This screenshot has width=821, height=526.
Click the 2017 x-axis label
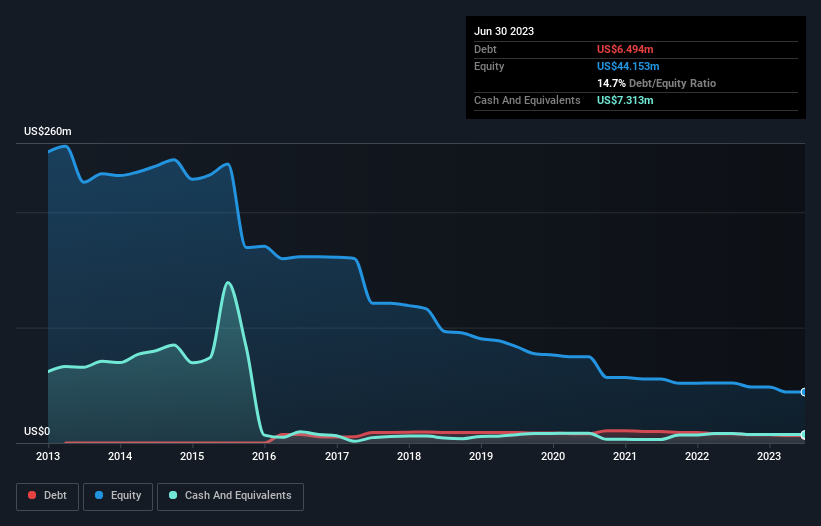[x=337, y=456]
